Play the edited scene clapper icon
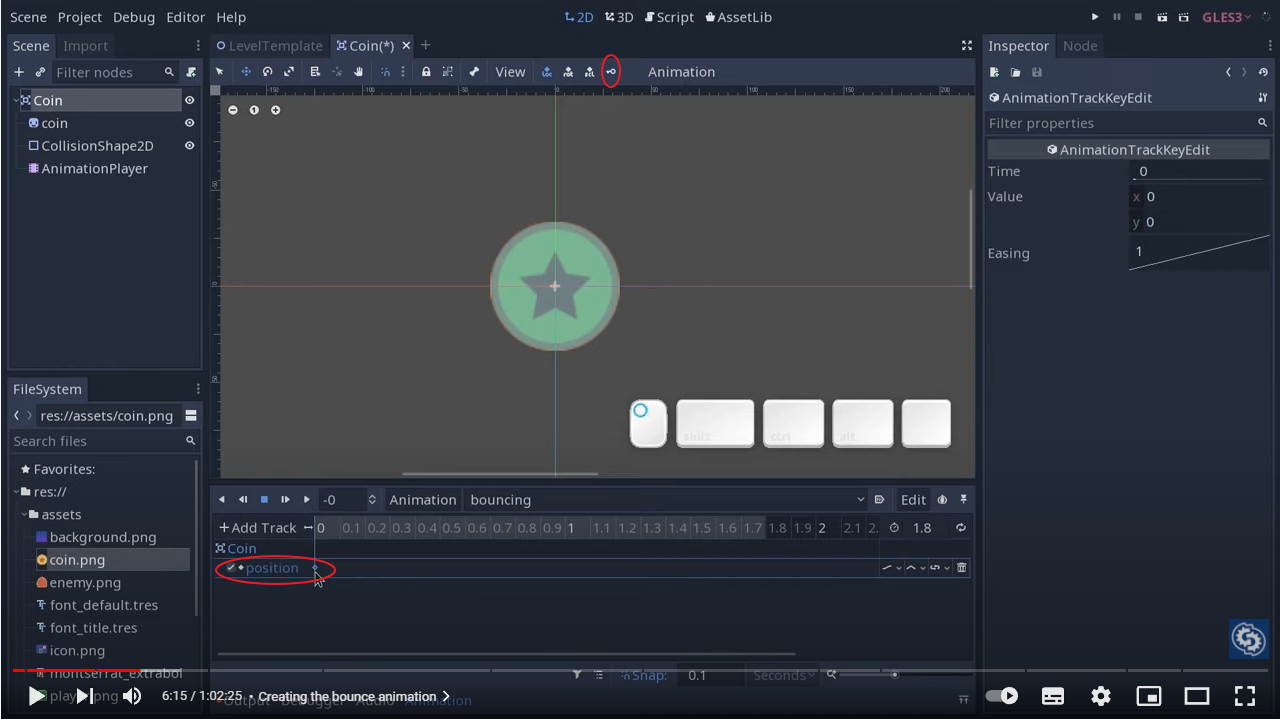The height and width of the screenshot is (719, 1280). point(1162,17)
